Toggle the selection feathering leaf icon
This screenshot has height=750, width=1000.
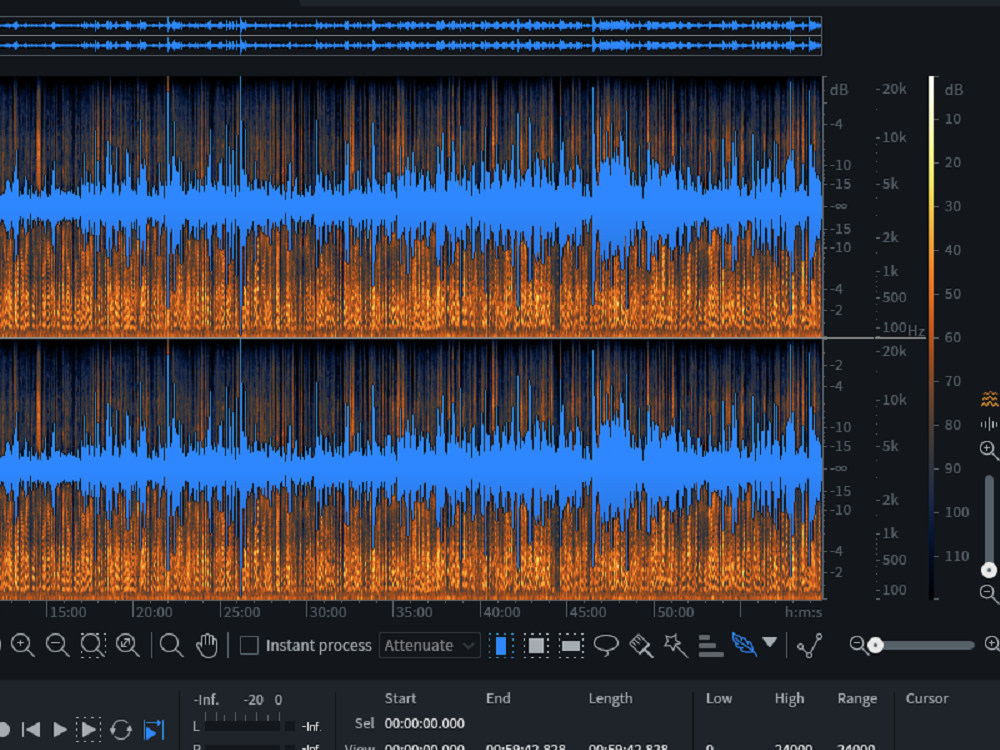pyautogui.click(x=744, y=644)
